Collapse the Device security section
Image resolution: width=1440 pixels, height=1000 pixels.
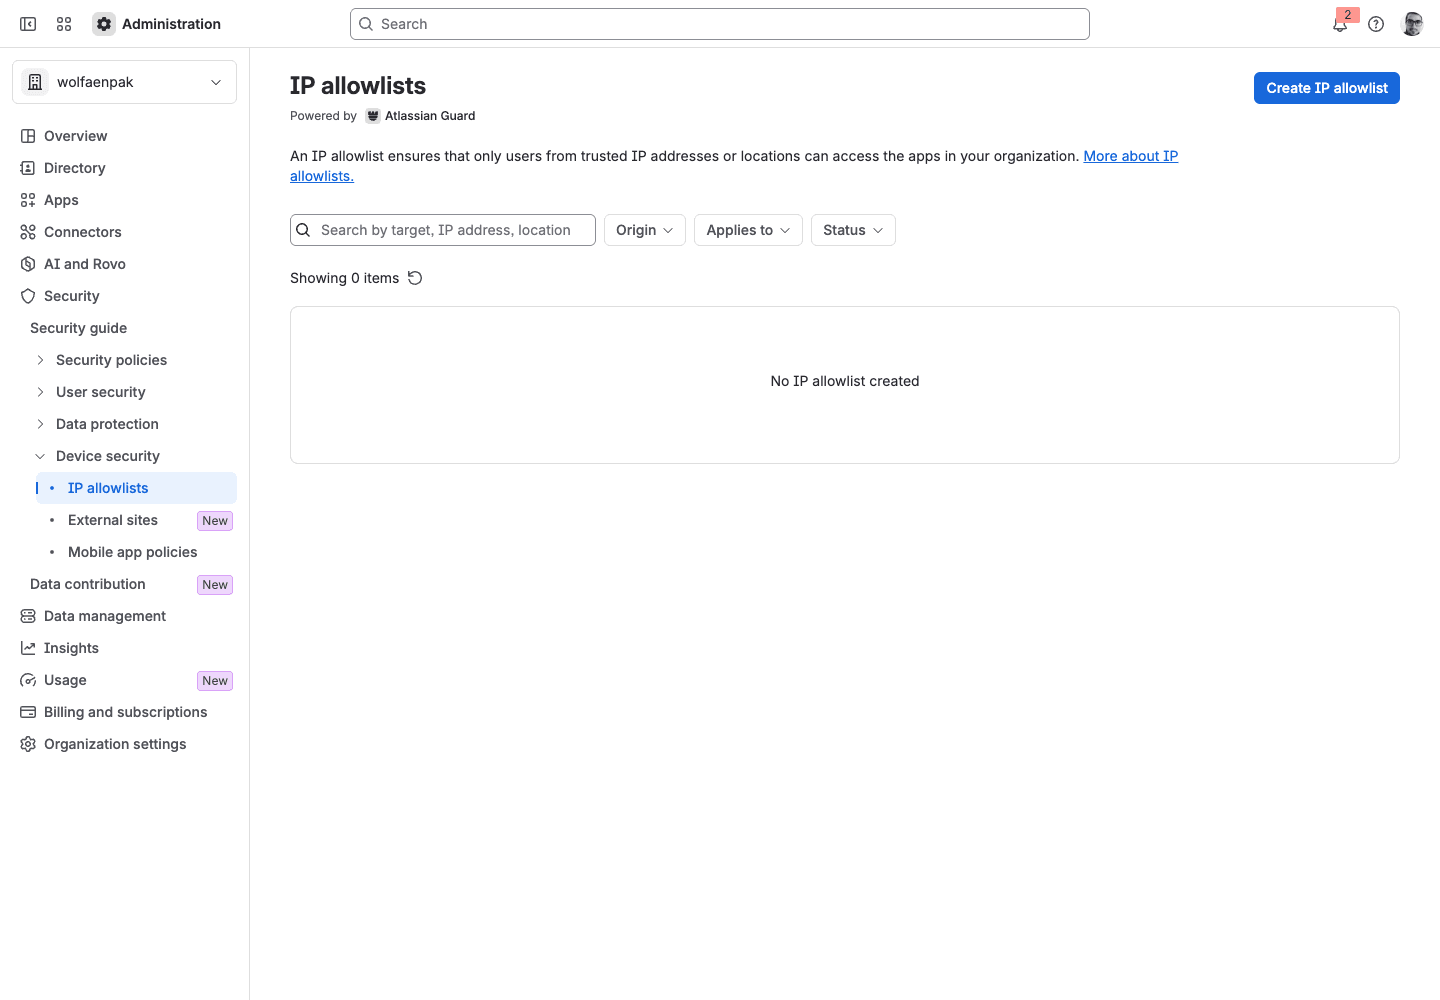(x=40, y=456)
